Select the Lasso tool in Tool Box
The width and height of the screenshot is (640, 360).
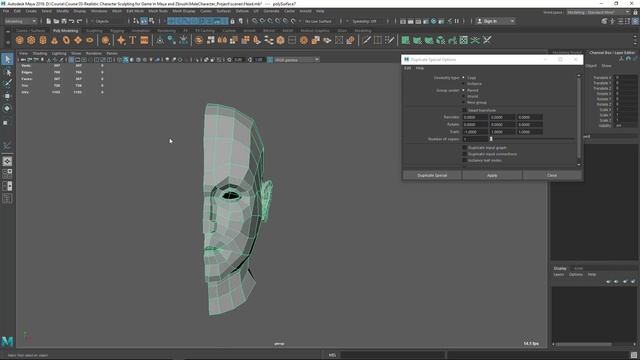[7, 72]
